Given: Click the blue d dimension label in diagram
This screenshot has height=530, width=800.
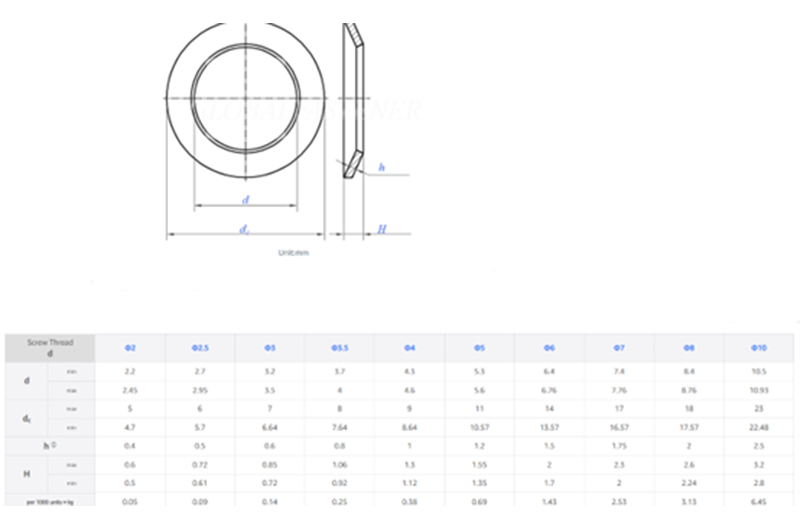Looking at the screenshot, I should pyautogui.click(x=246, y=199).
